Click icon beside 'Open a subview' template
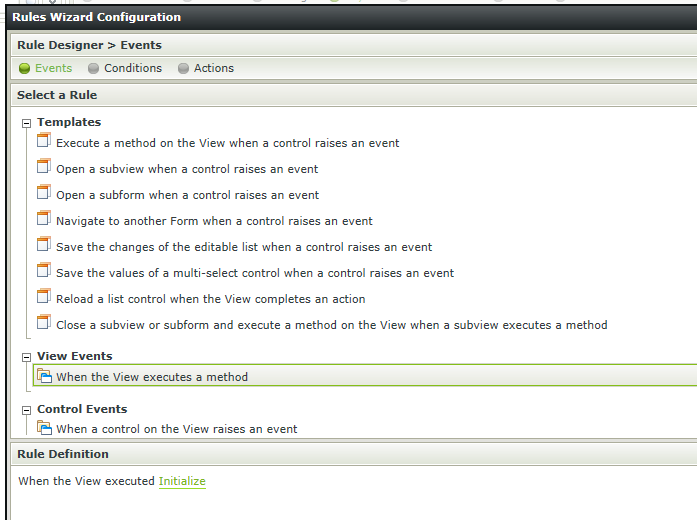Screen dimensions: 697x520 tap(43, 167)
